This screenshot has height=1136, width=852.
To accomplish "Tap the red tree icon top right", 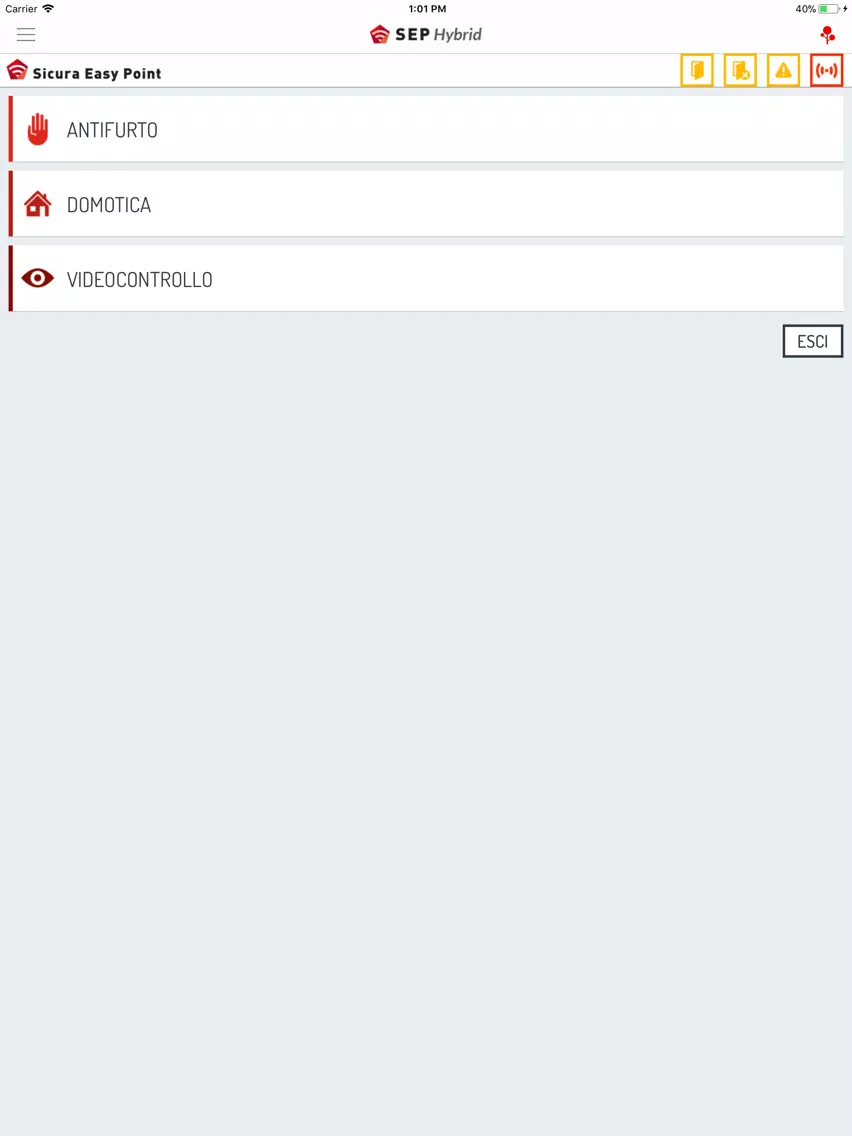I will tap(827, 35).
